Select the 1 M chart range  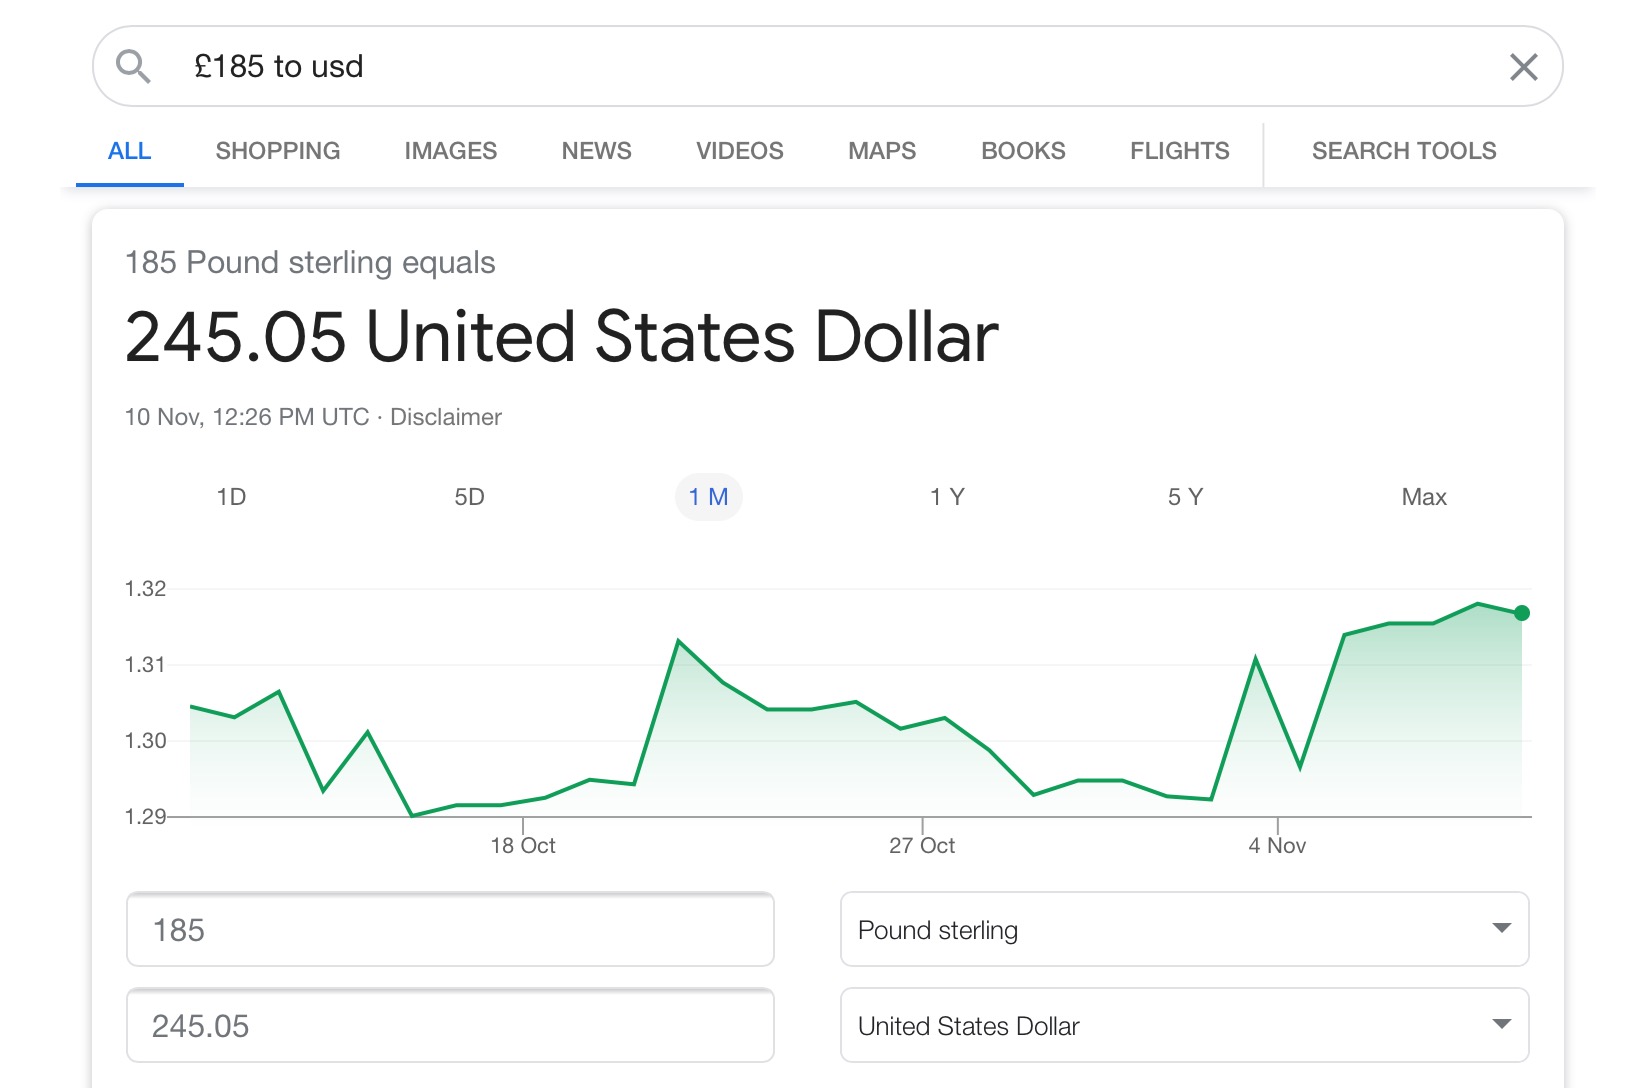(708, 497)
